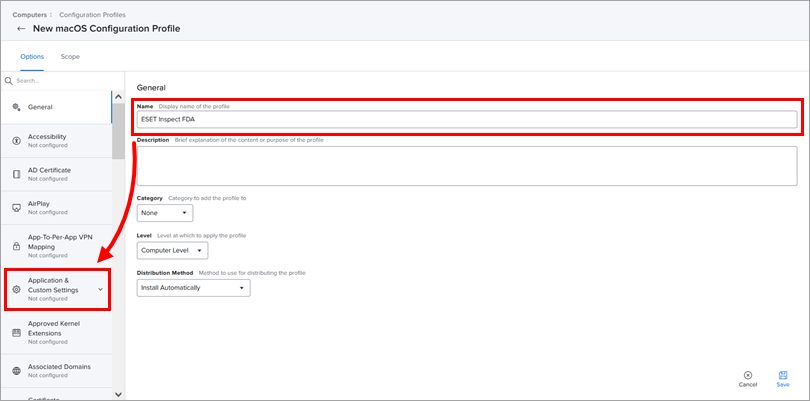810x401 pixels.
Task: Click the sidebar scroll-down arrow
Action: [x=118, y=394]
